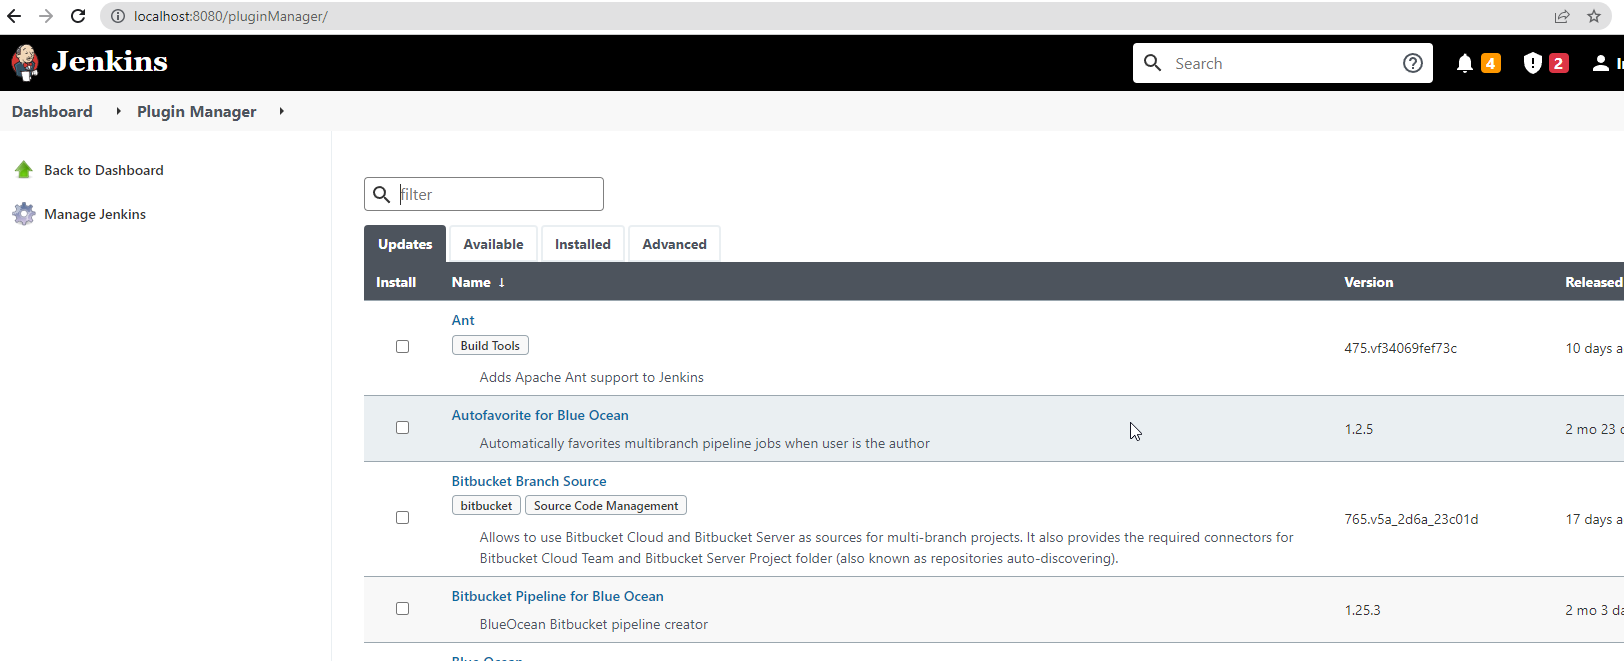Click the orange notification count badge 4
This screenshot has height=661, width=1624.
click(1491, 63)
